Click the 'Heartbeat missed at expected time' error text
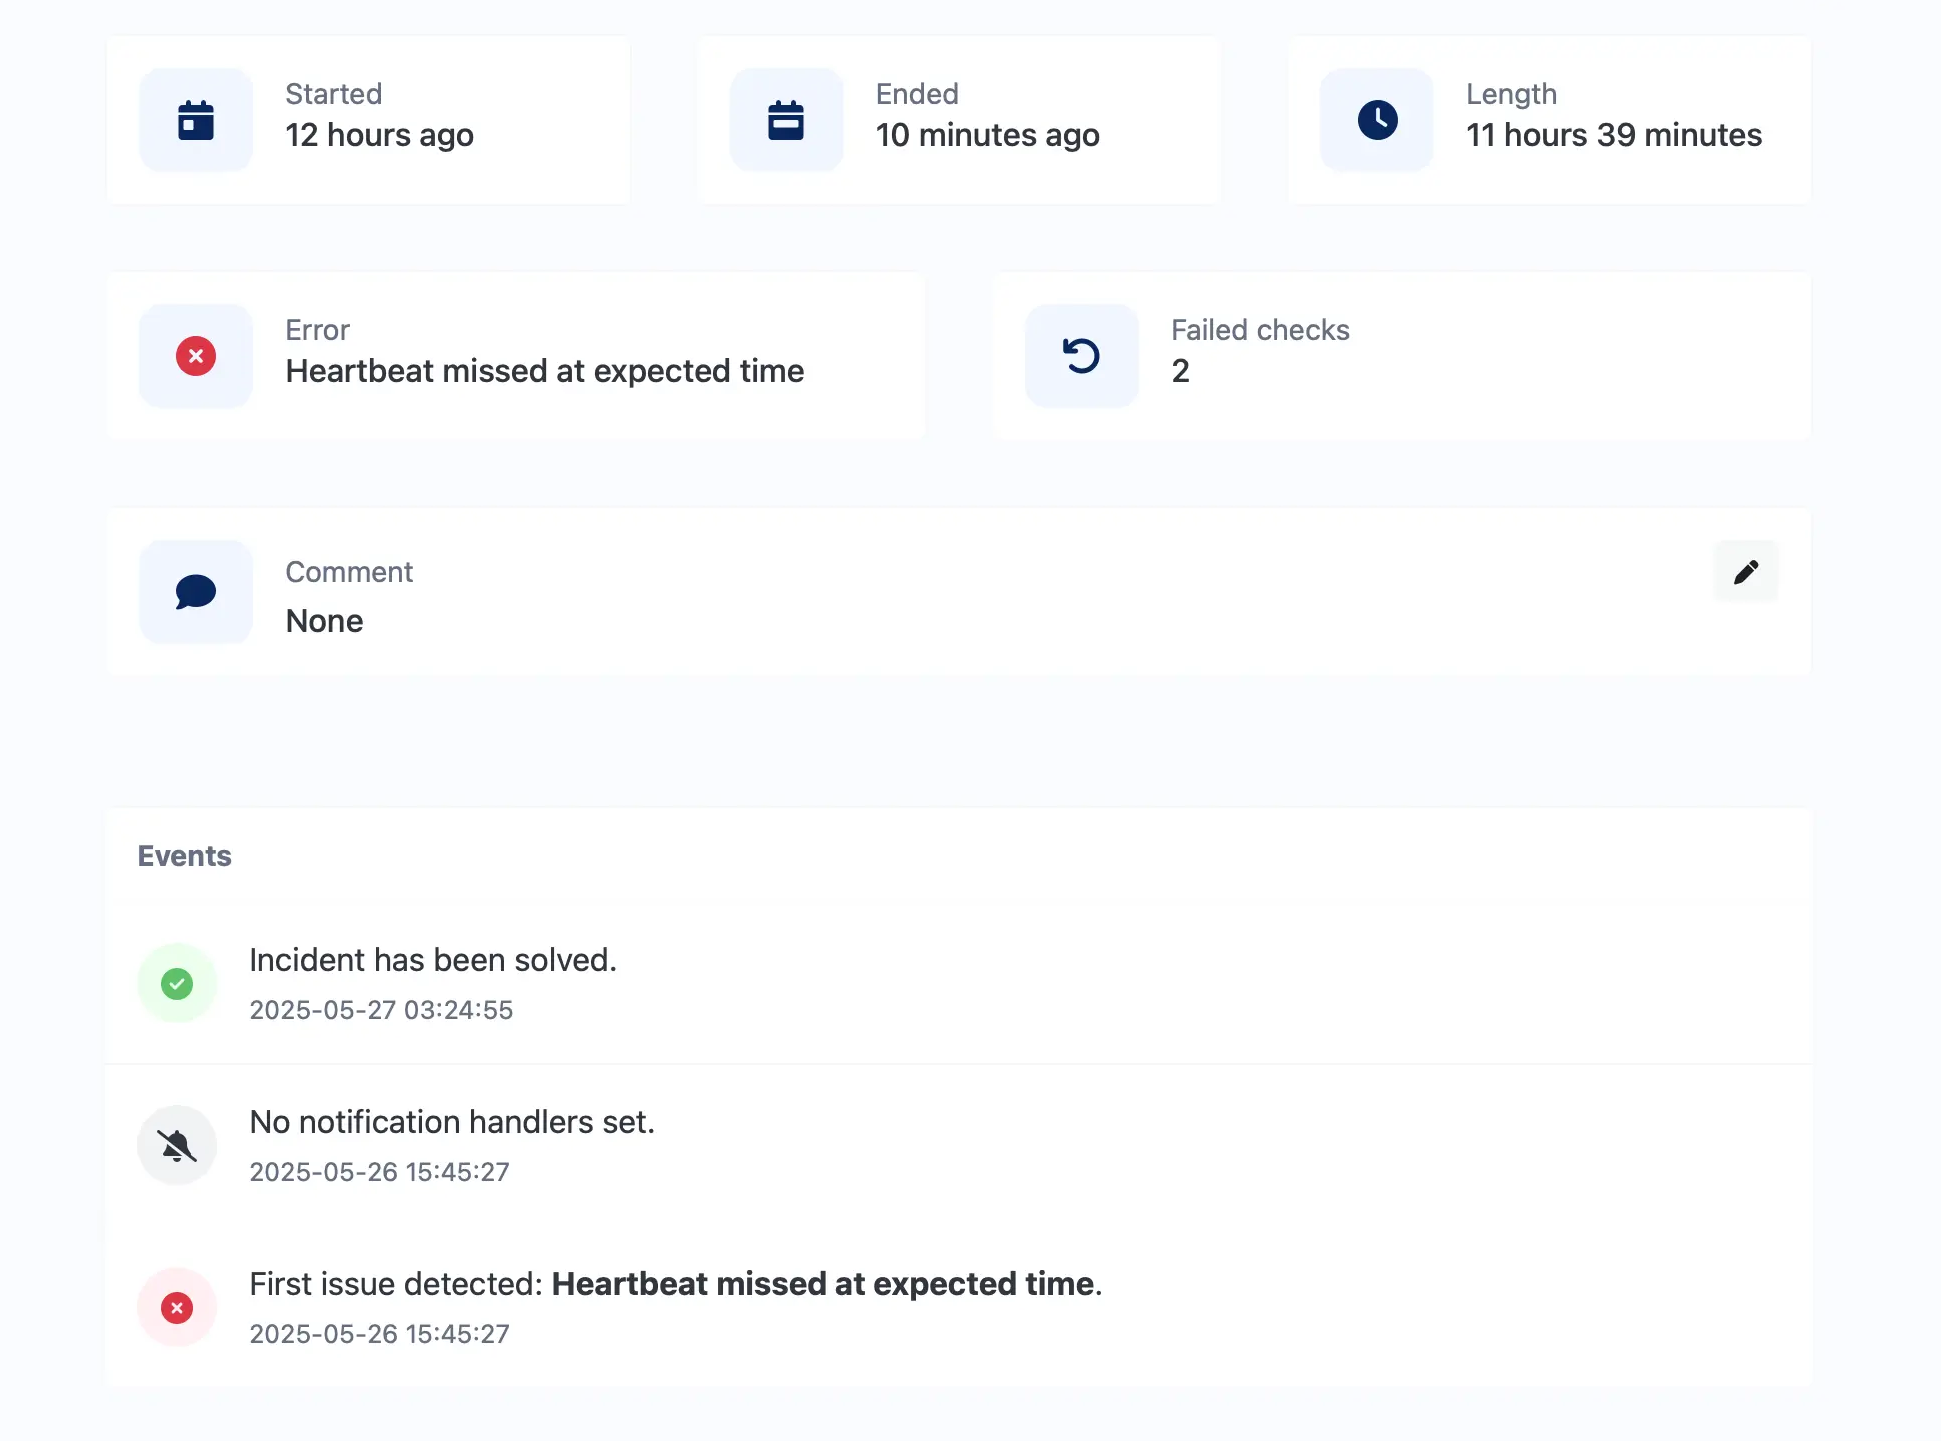The height and width of the screenshot is (1441, 1941). pos(545,371)
